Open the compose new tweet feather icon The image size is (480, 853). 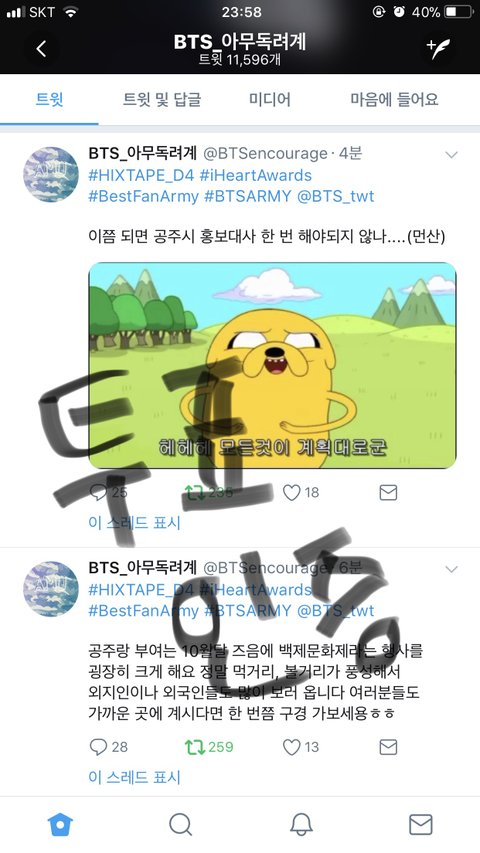[x=438, y=49]
